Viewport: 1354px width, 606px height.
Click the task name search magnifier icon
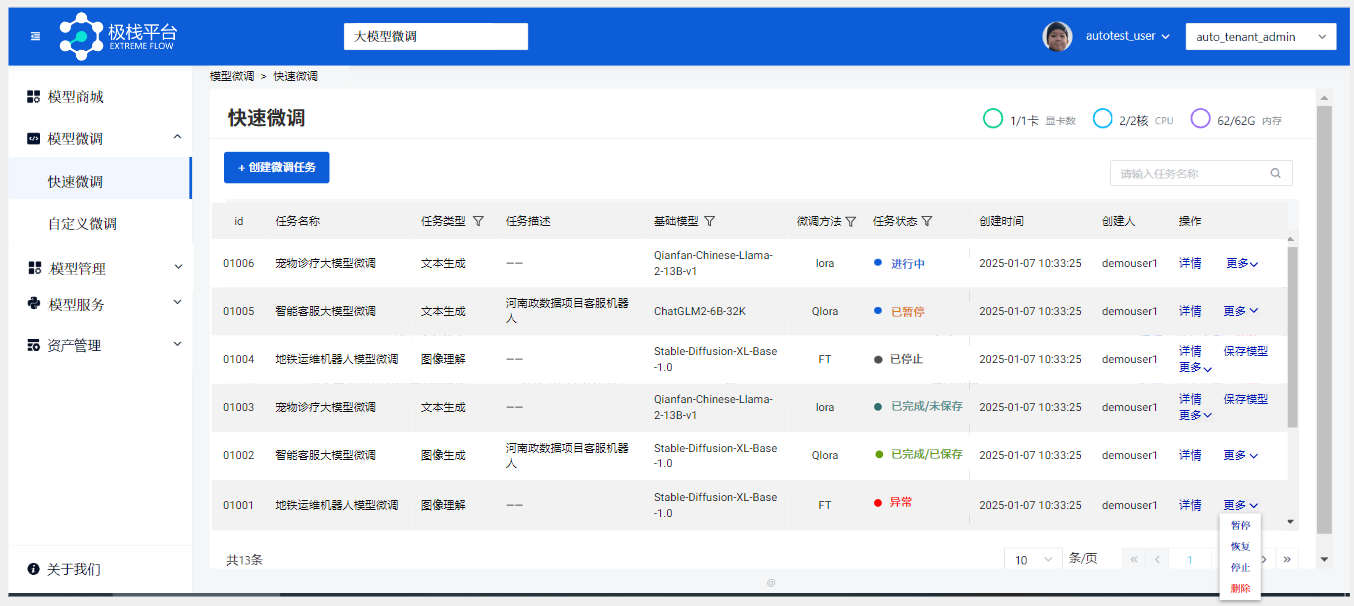pyautogui.click(x=1275, y=172)
